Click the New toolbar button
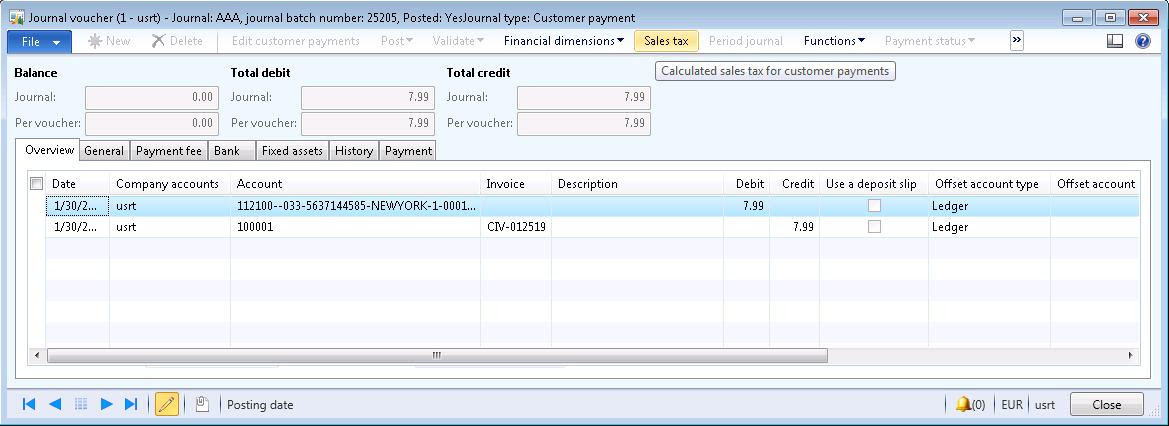 point(109,41)
